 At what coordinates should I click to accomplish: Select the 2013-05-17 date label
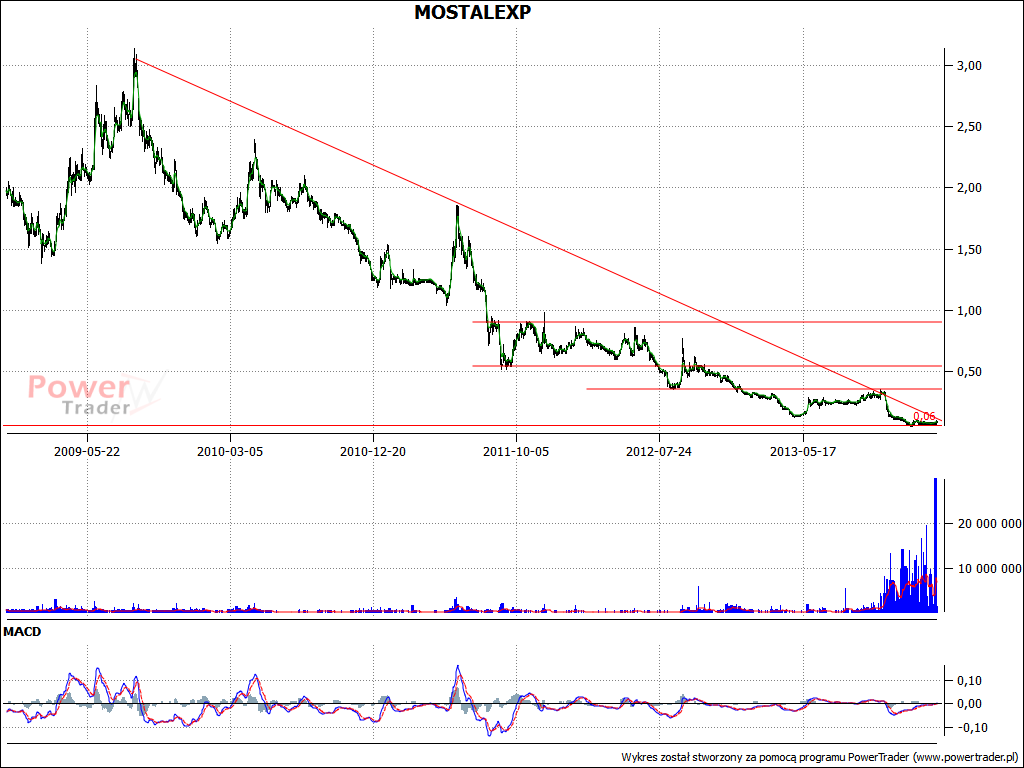(x=803, y=451)
